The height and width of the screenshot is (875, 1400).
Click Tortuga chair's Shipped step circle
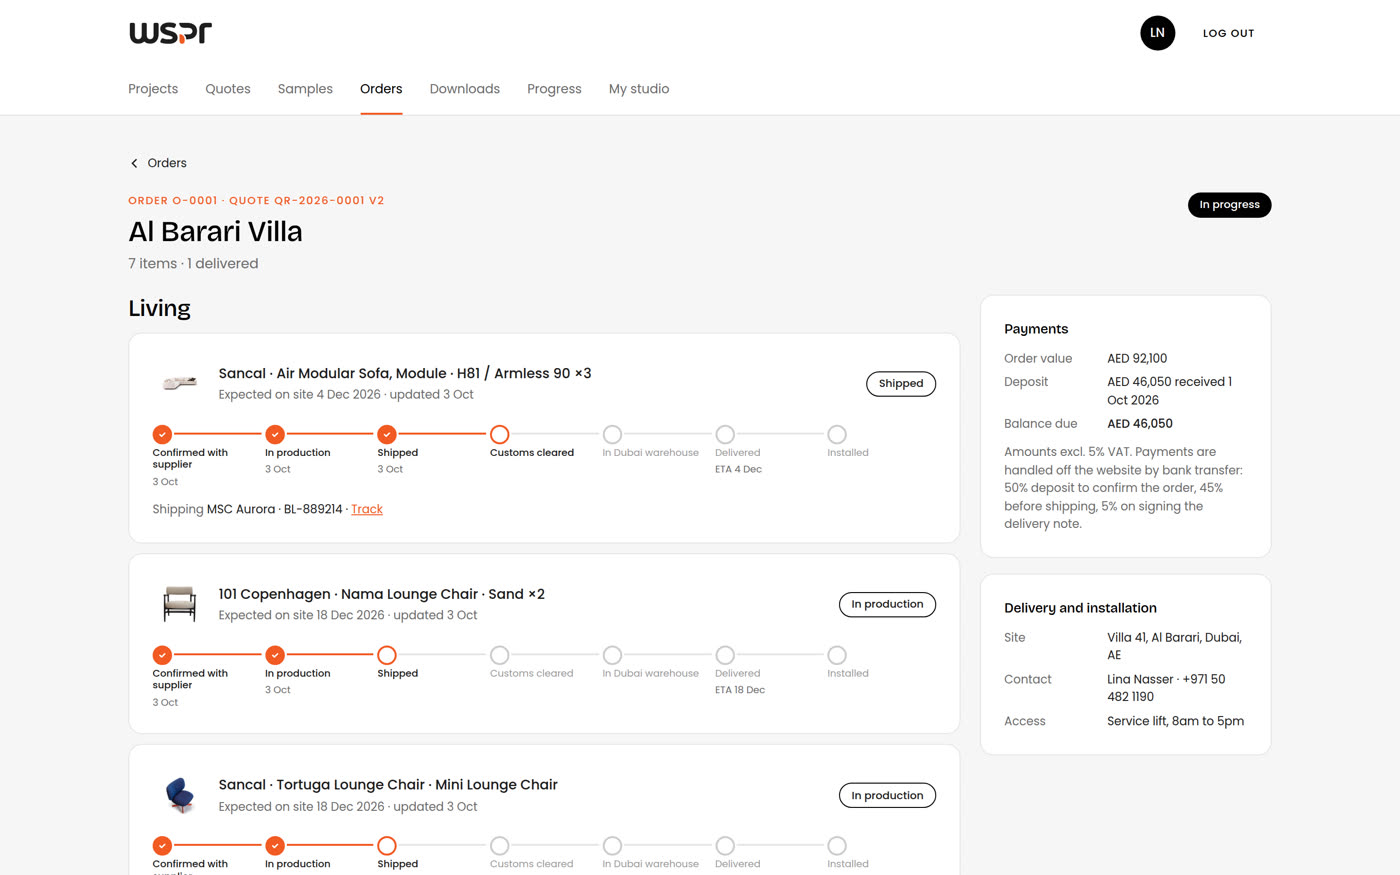coord(387,846)
